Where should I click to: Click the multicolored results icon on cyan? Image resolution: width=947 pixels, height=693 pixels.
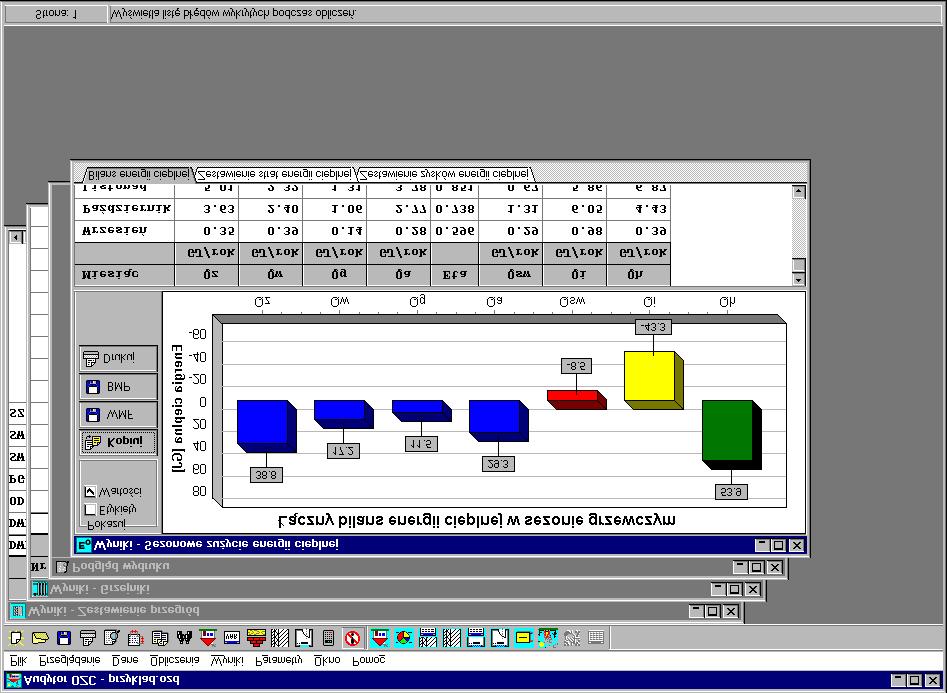548,637
